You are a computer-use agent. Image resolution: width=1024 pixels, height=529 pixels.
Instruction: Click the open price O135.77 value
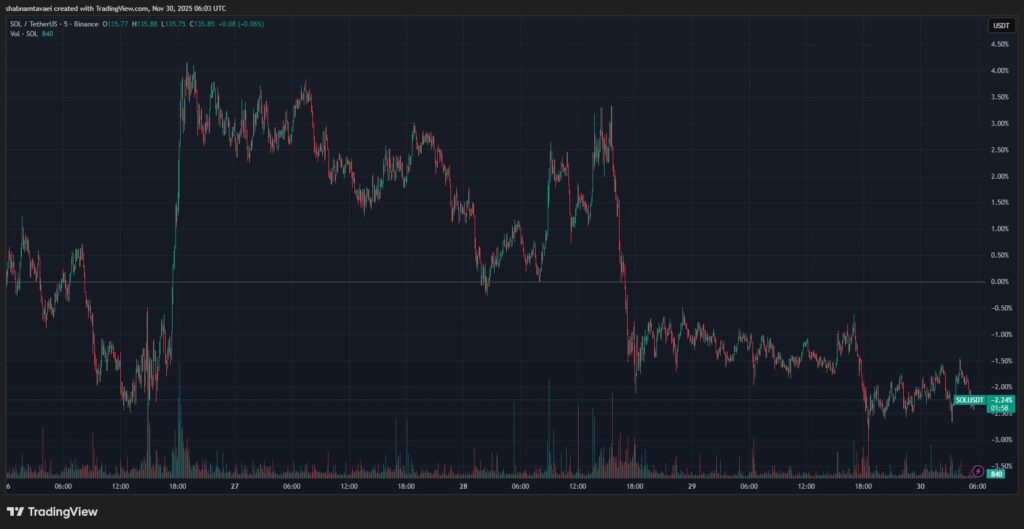click(111, 23)
